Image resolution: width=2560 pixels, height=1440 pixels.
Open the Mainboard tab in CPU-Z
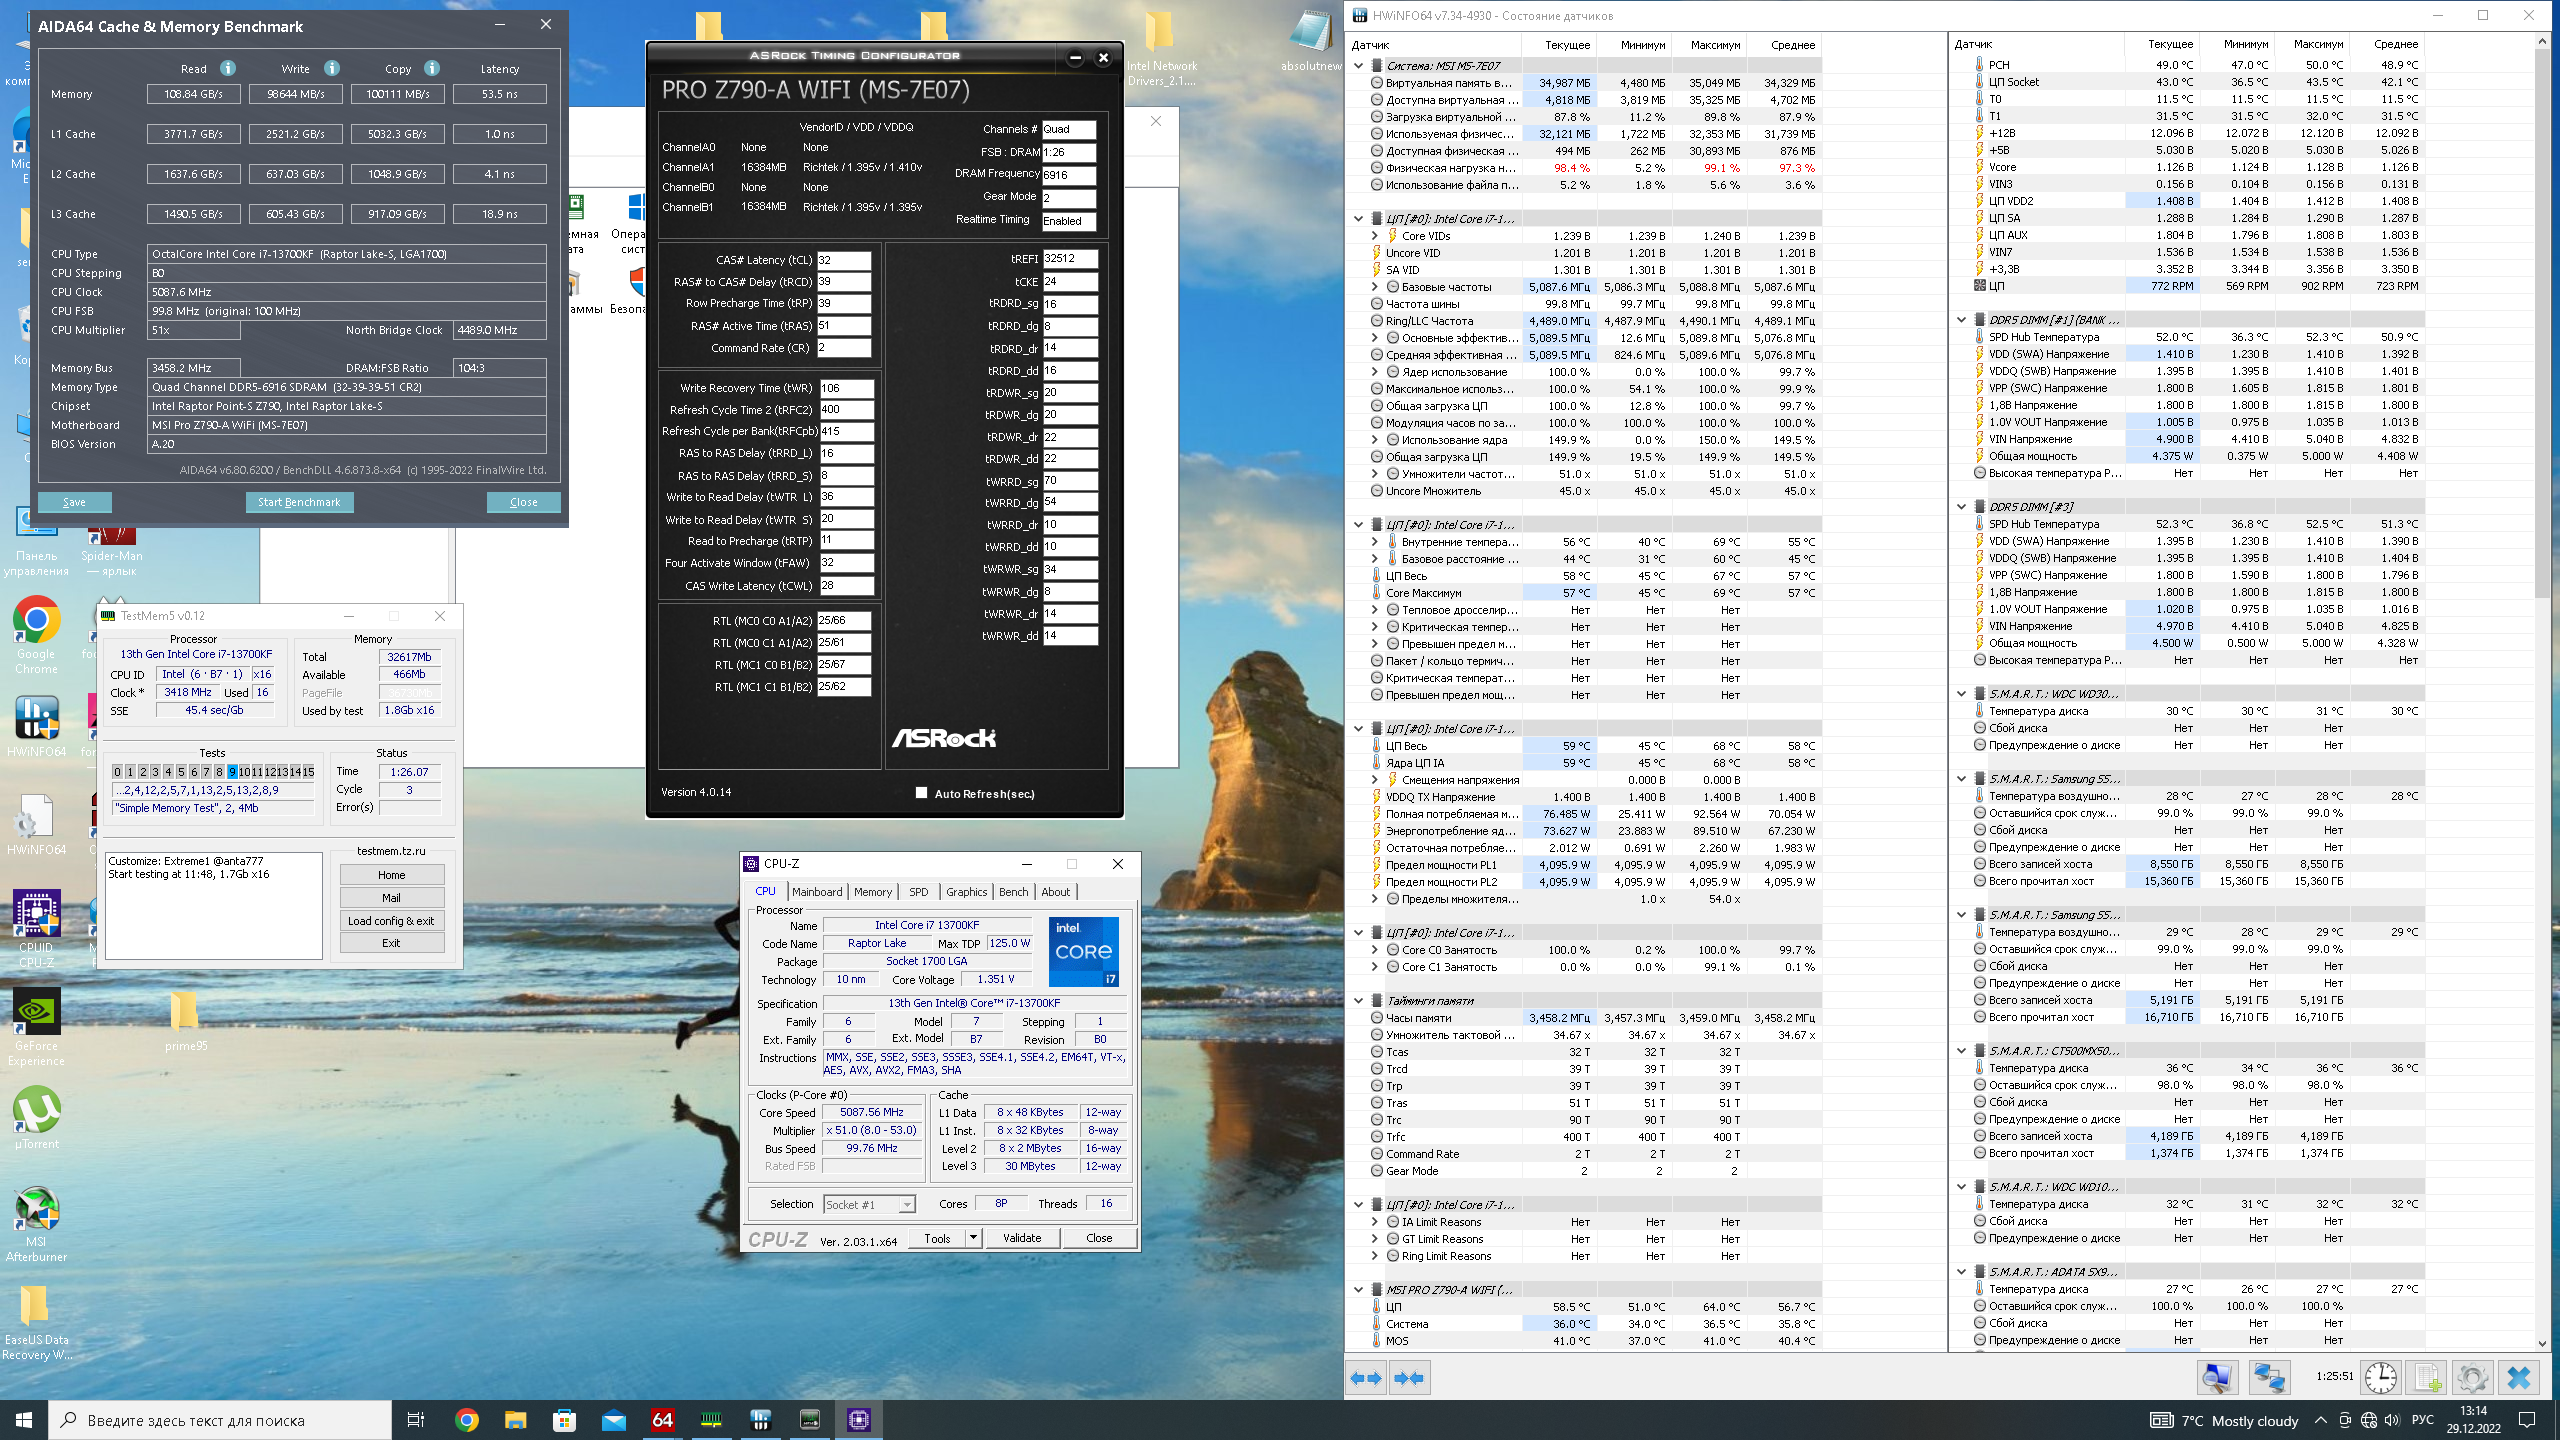coord(817,891)
